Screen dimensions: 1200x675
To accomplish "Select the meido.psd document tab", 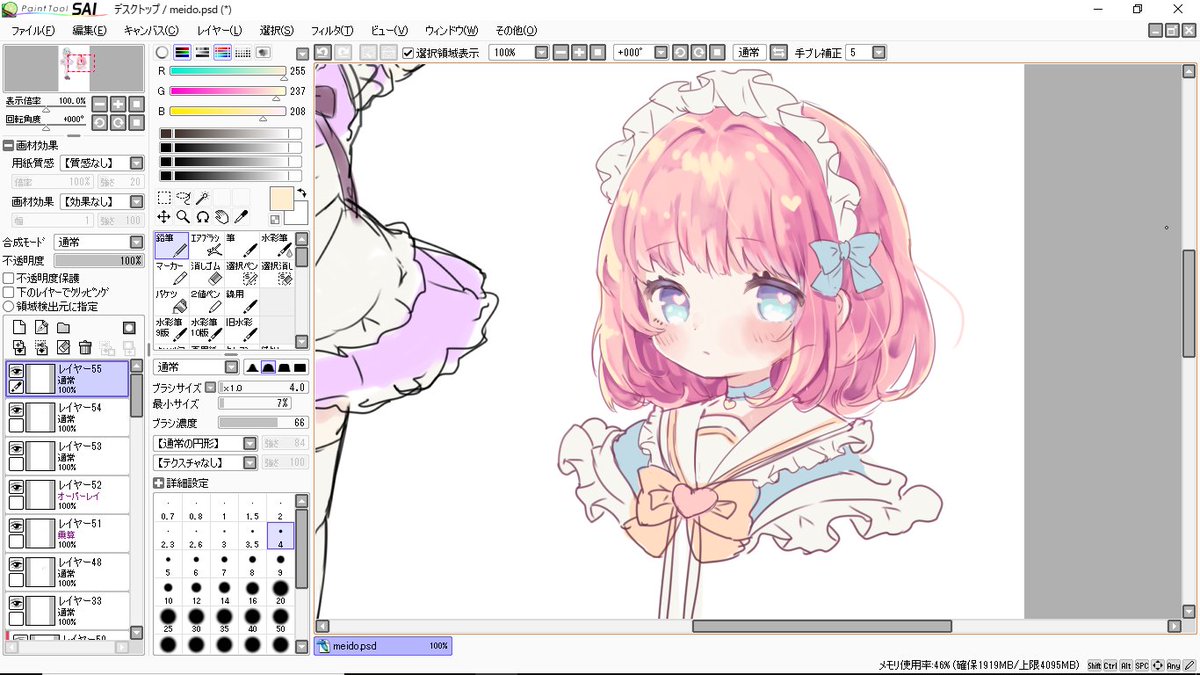I will [x=384, y=646].
